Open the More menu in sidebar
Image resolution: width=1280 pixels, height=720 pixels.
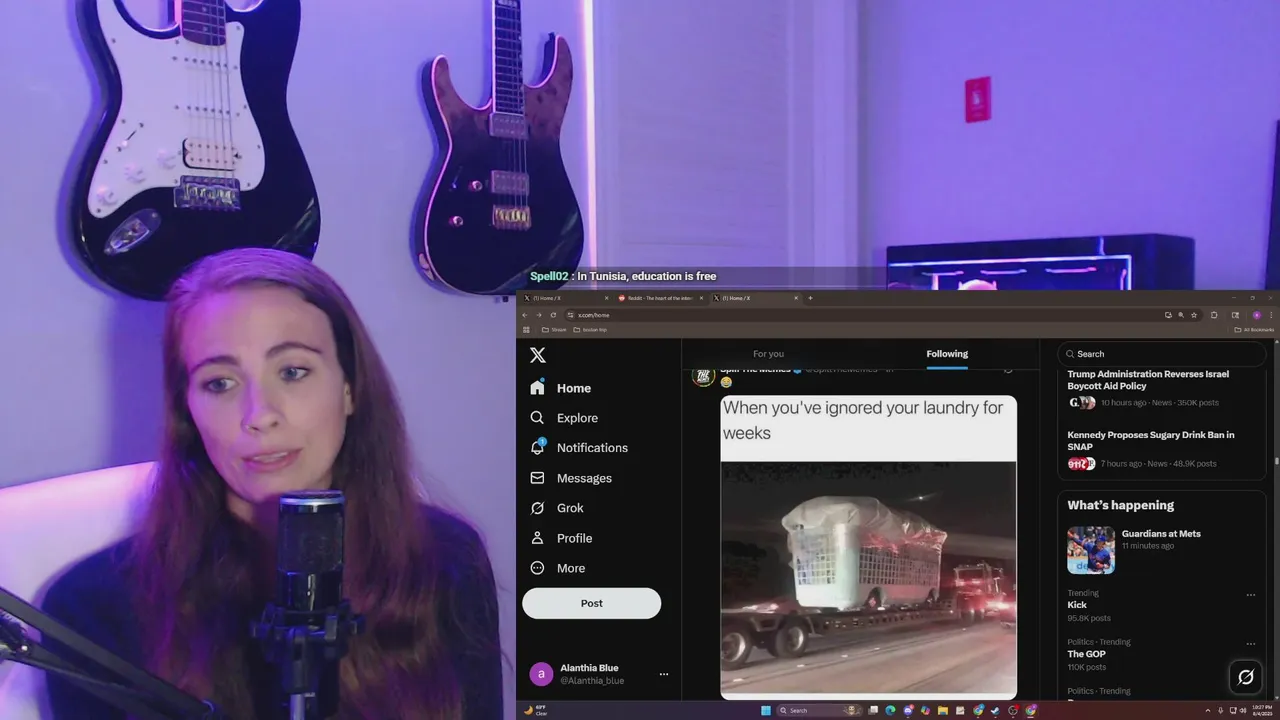tap(558, 568)
